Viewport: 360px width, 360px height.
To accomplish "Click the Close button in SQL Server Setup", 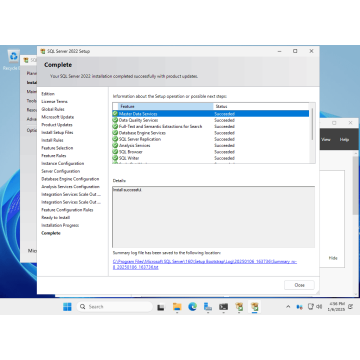I will point(299,285).
